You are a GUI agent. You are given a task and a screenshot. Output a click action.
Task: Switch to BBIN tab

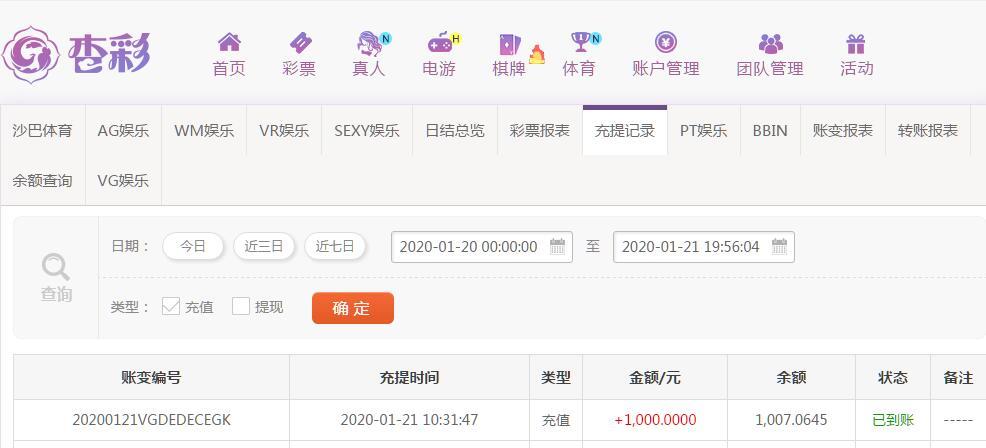coord(770,131)
